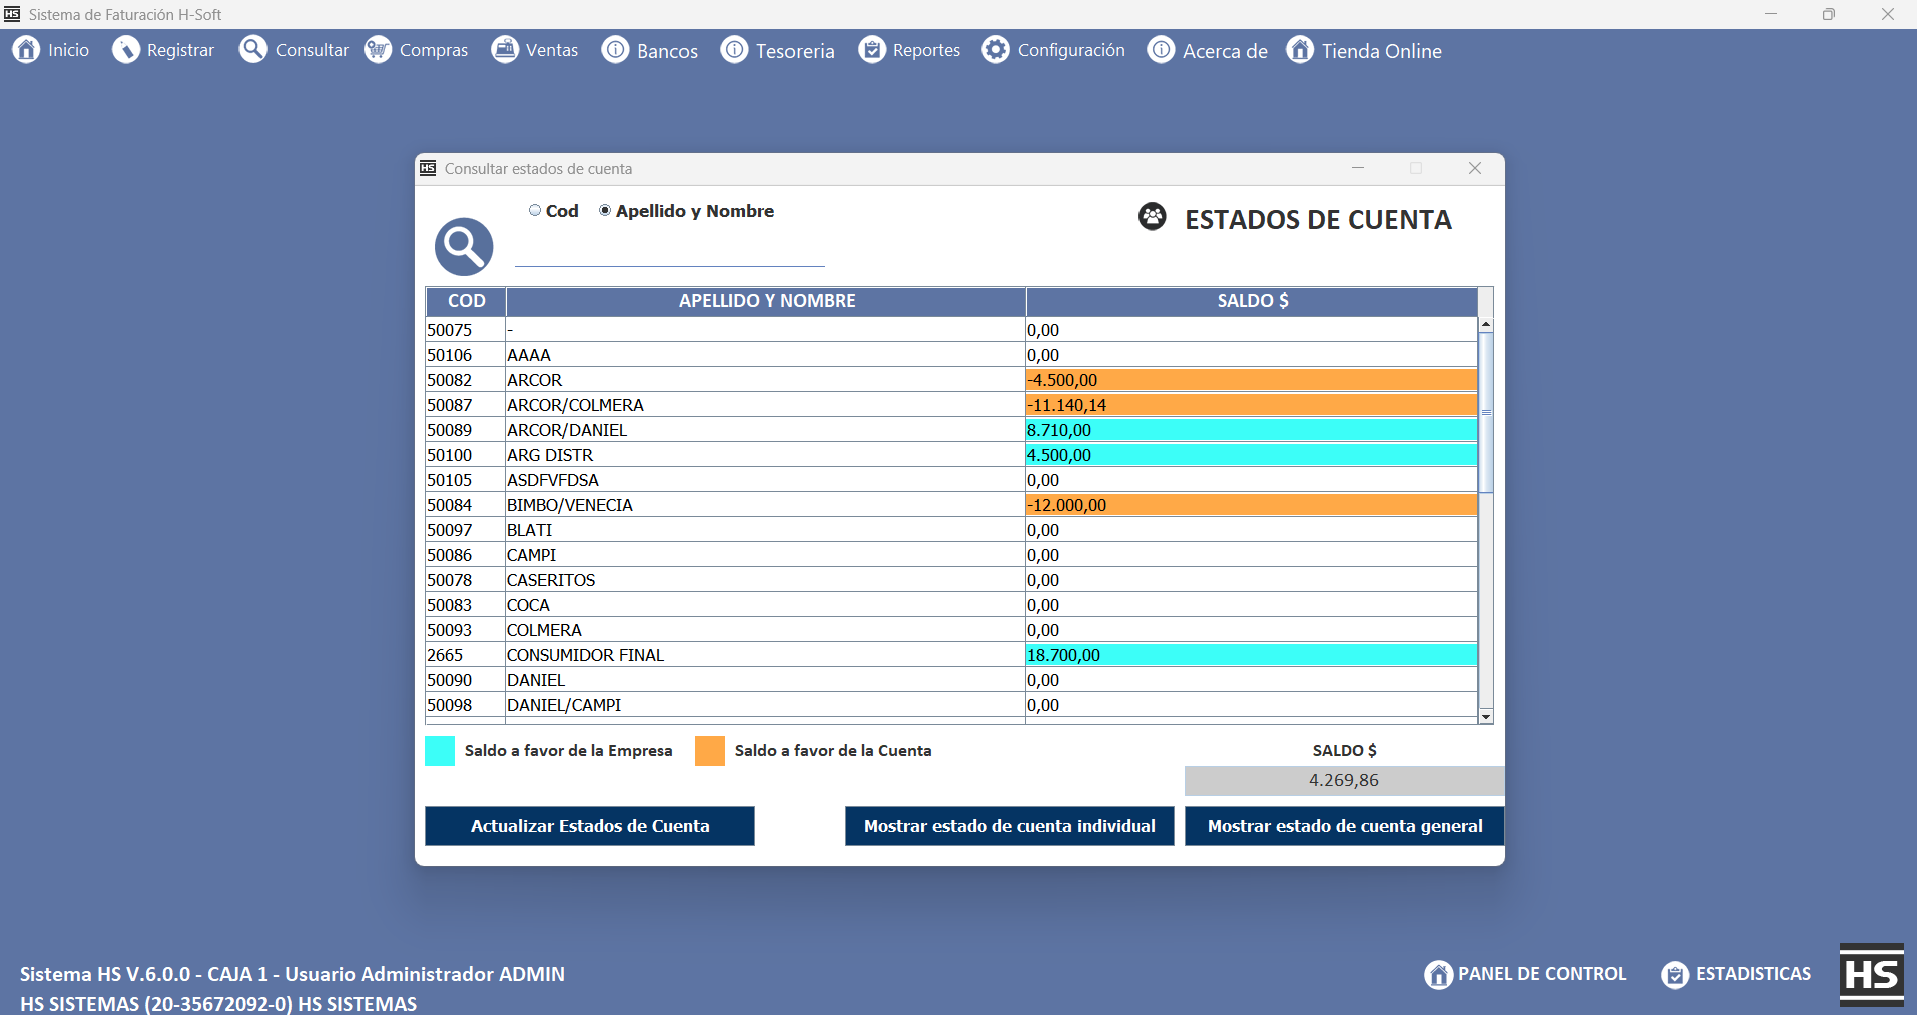
Task: Click the Tesoreria circle icon
Action: point(734,49)
